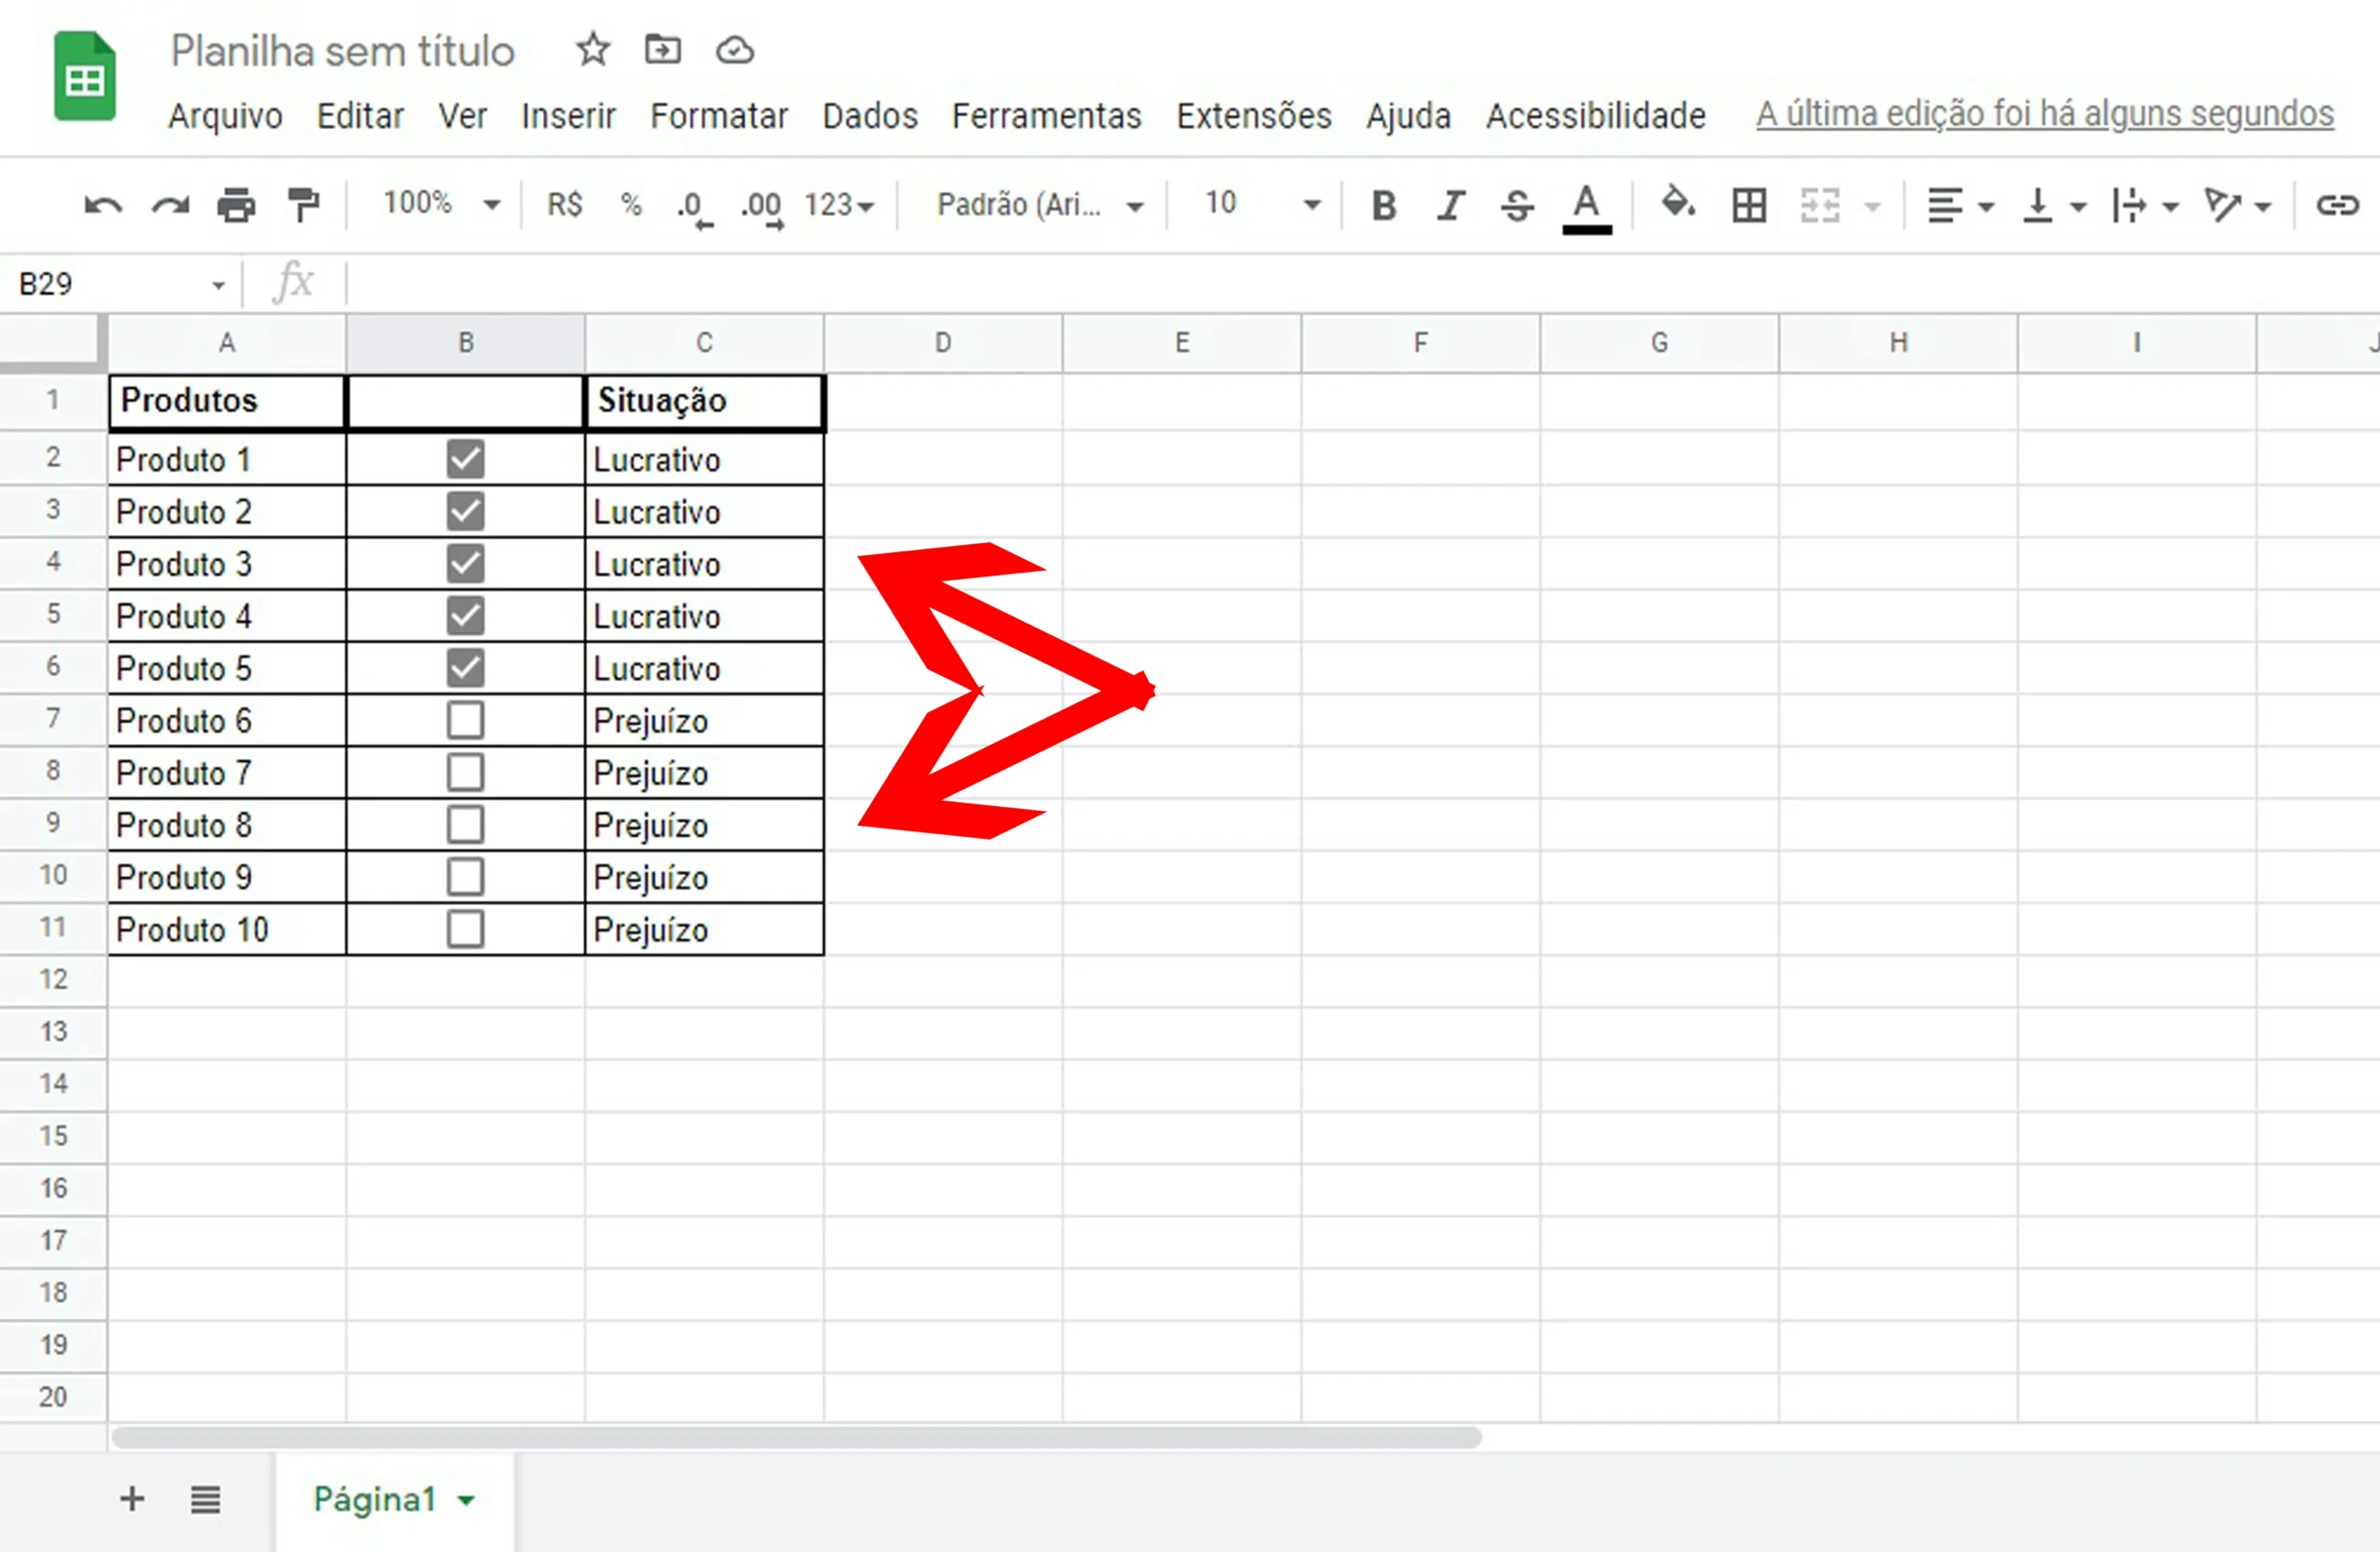Open the 100% zoom dropdown
Viewport: 2380px width, 1552px height.
[441, 204]
